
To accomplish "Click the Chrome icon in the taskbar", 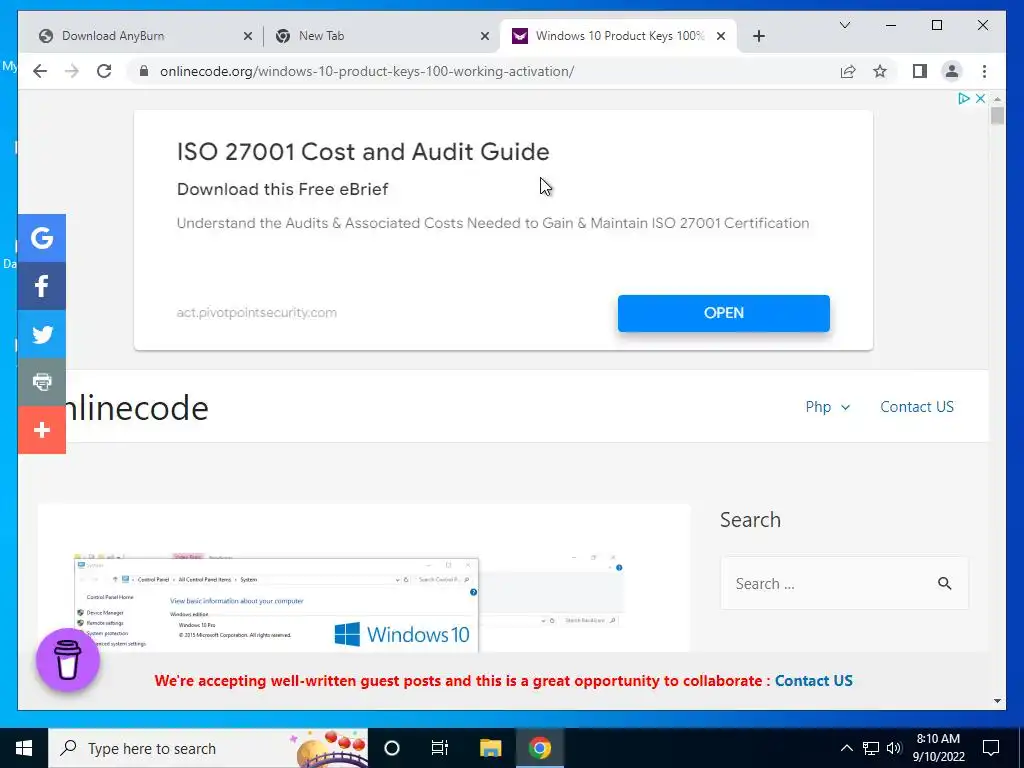I will [539, 748].
